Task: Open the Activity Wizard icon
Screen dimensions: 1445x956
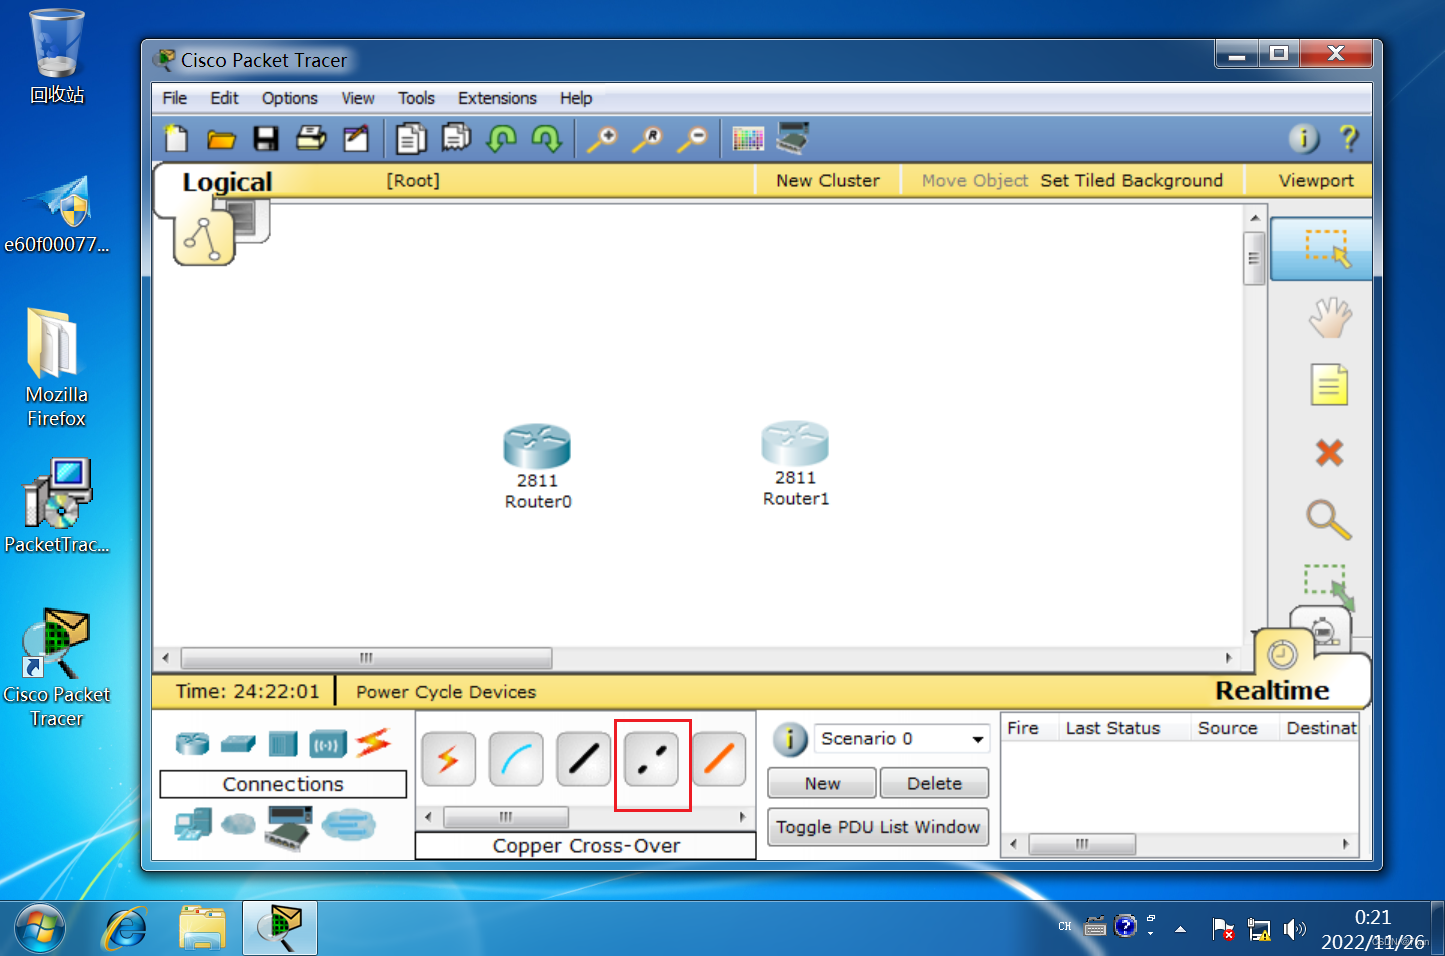Action: point(356,138)
